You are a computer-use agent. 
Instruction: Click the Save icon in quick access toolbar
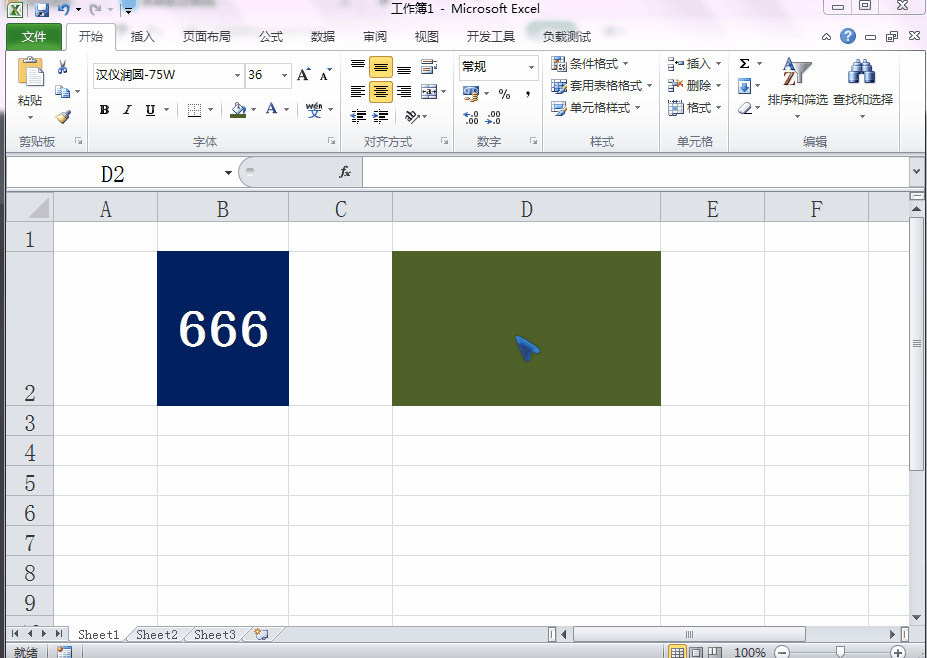41,9
